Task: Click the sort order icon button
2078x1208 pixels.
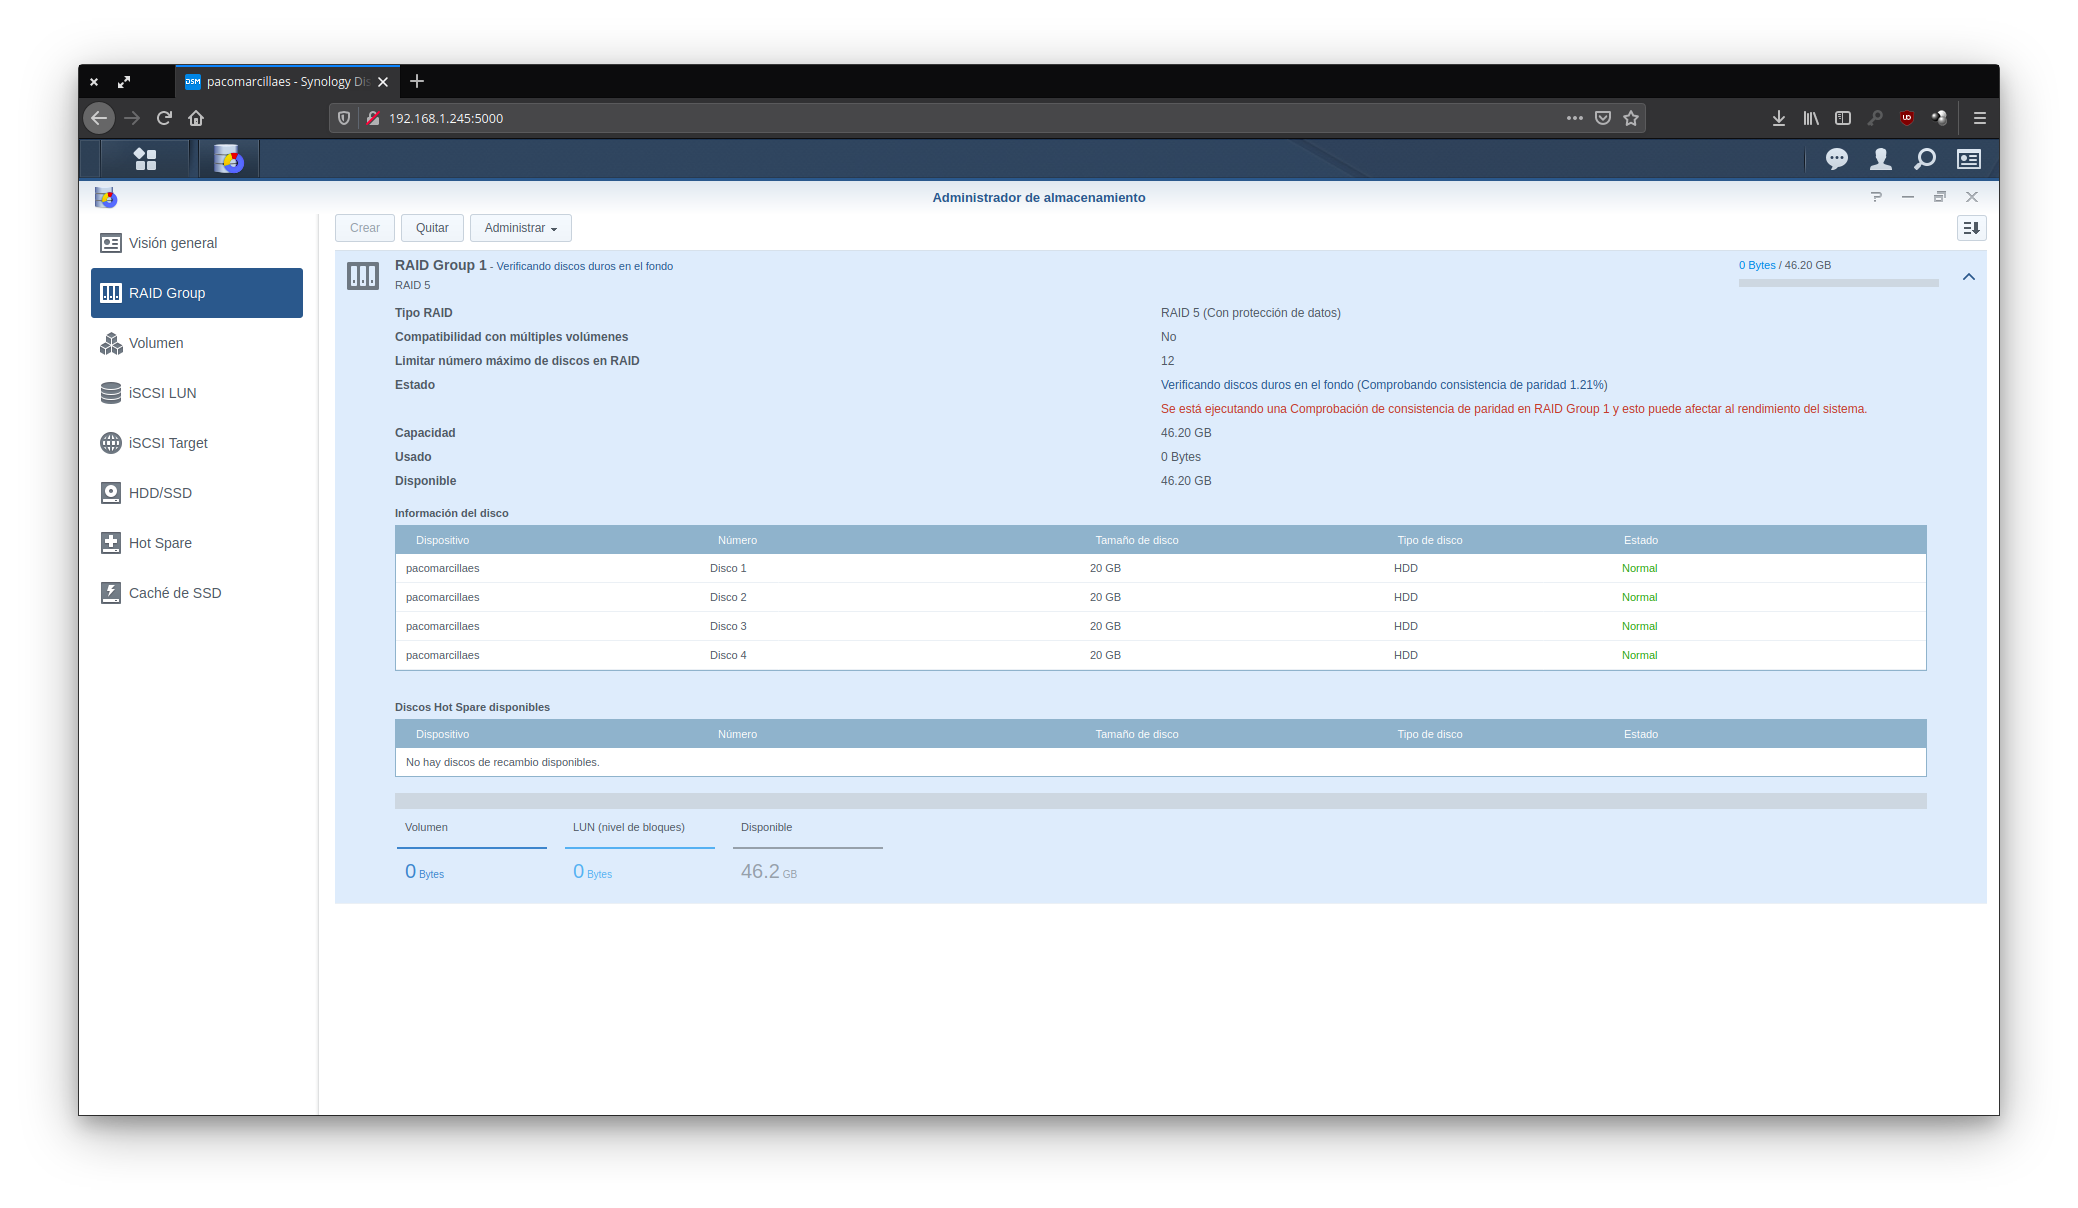Action: point(1971,228)
